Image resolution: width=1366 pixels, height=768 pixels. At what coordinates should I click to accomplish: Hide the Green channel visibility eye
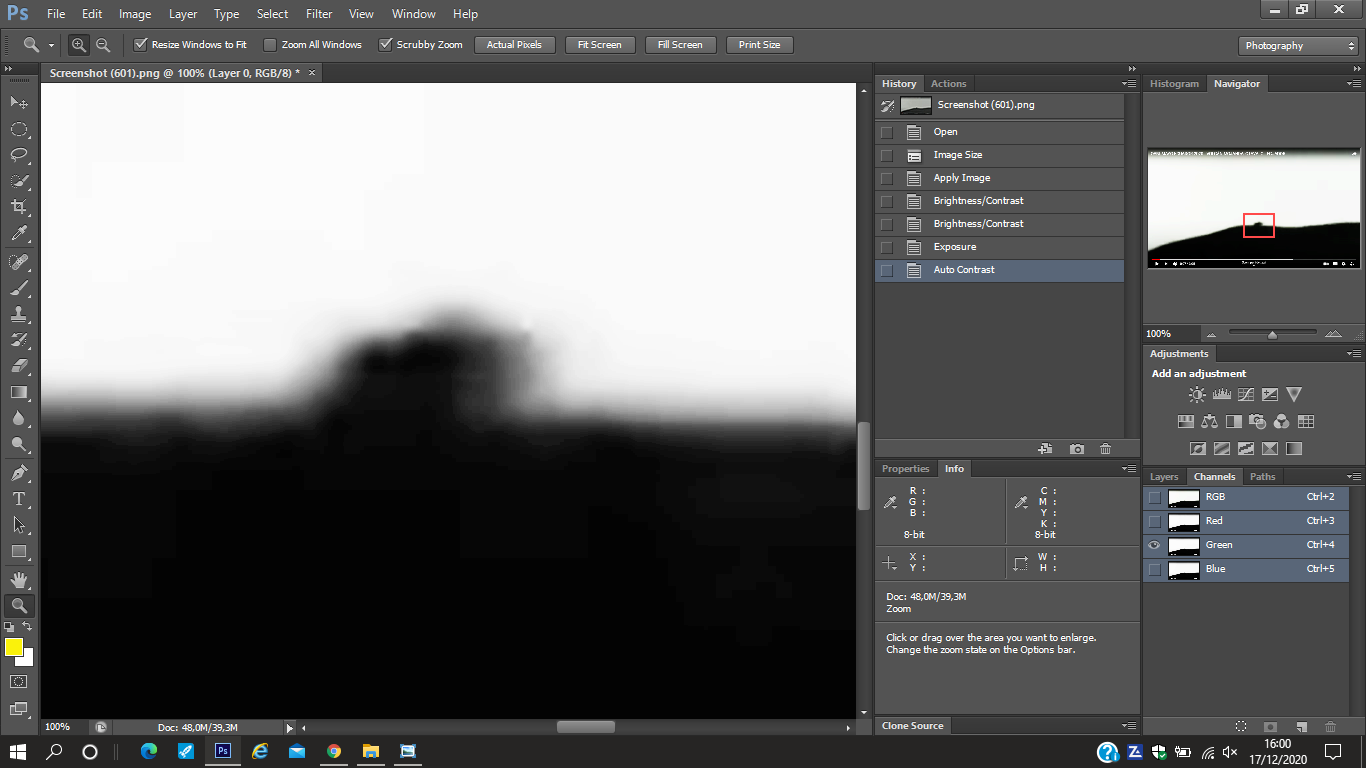click(x=1155, y=545)
